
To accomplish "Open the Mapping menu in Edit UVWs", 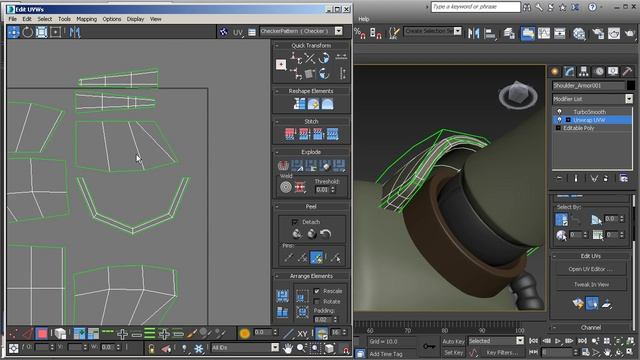I will (x=87, y=19).
